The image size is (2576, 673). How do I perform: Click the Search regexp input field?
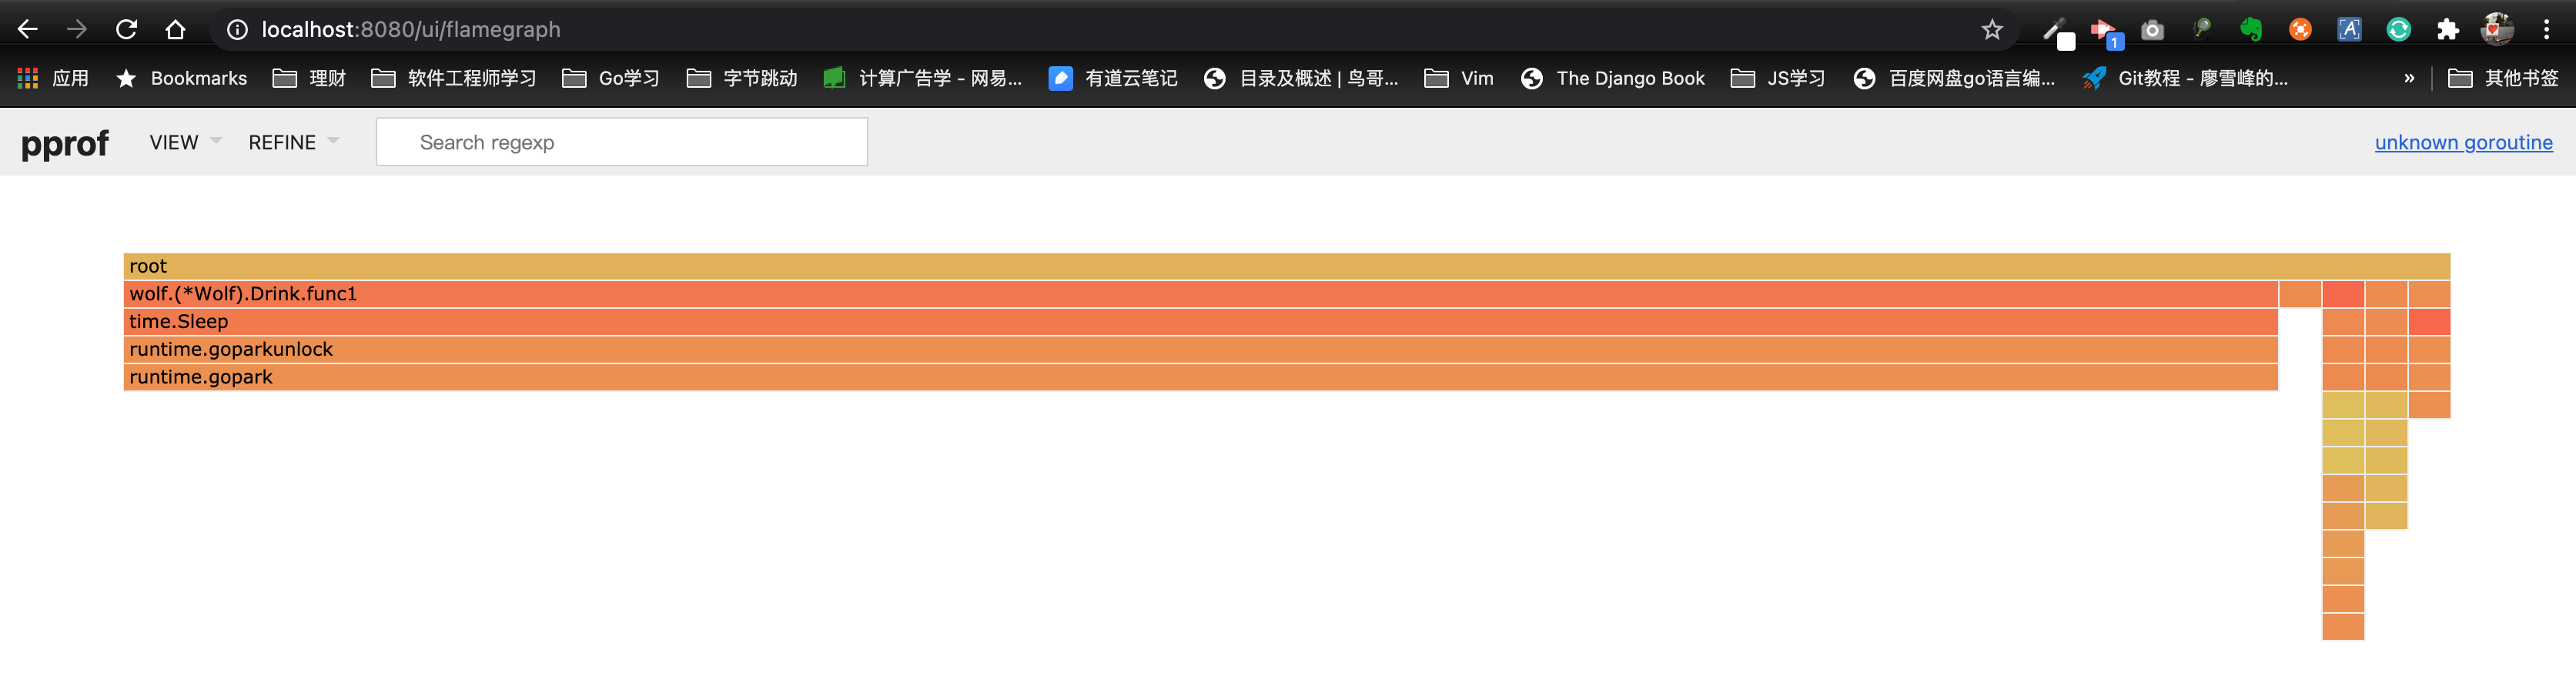(x=621, y=142)
